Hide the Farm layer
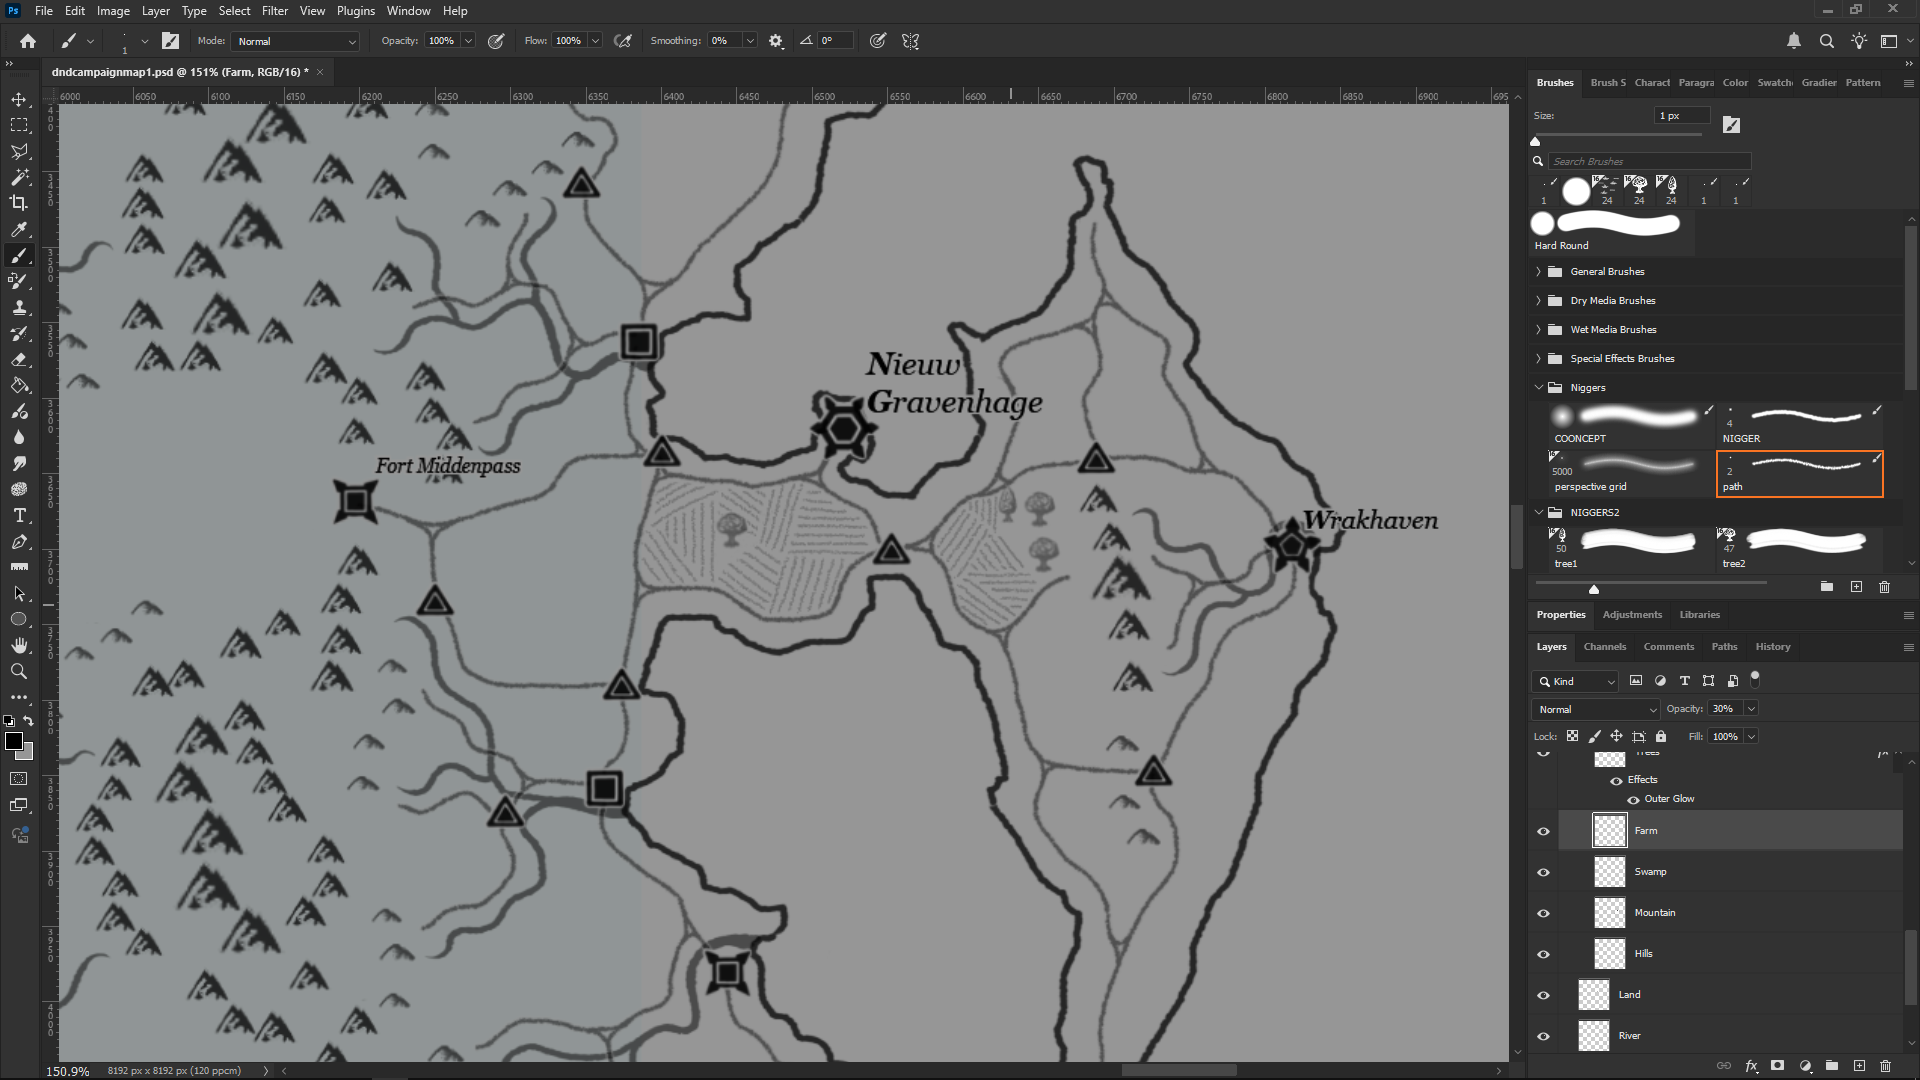 tap(1543, 831)
